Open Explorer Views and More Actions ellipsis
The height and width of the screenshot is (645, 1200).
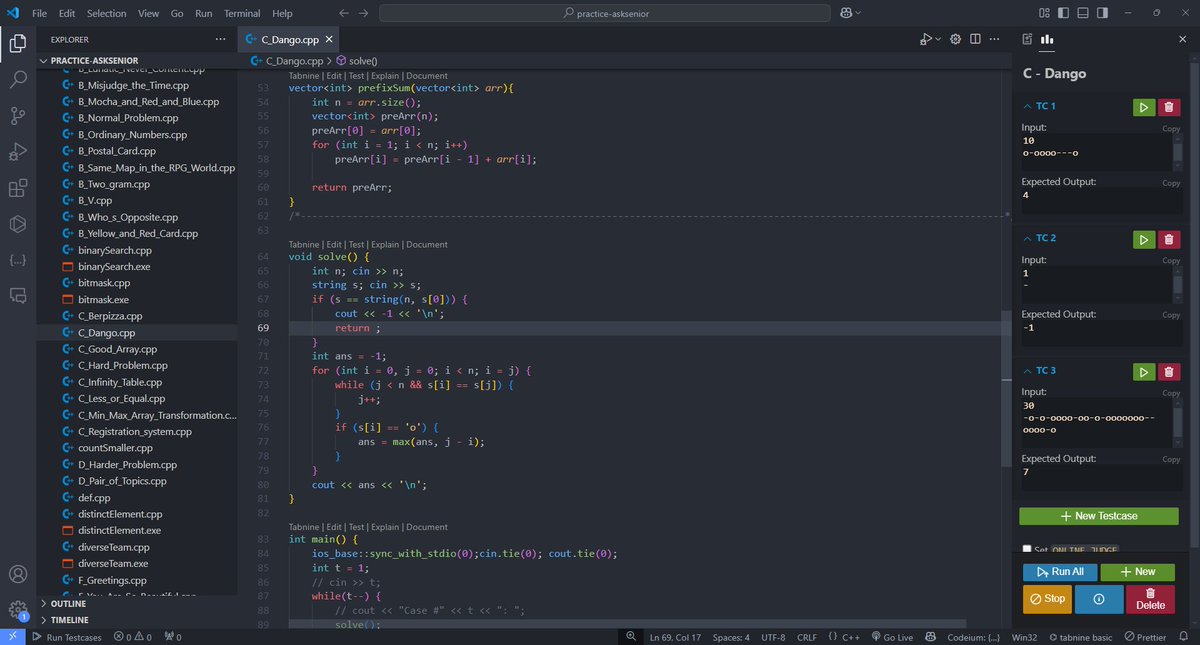pyautogui.click(x=220, y=39)
